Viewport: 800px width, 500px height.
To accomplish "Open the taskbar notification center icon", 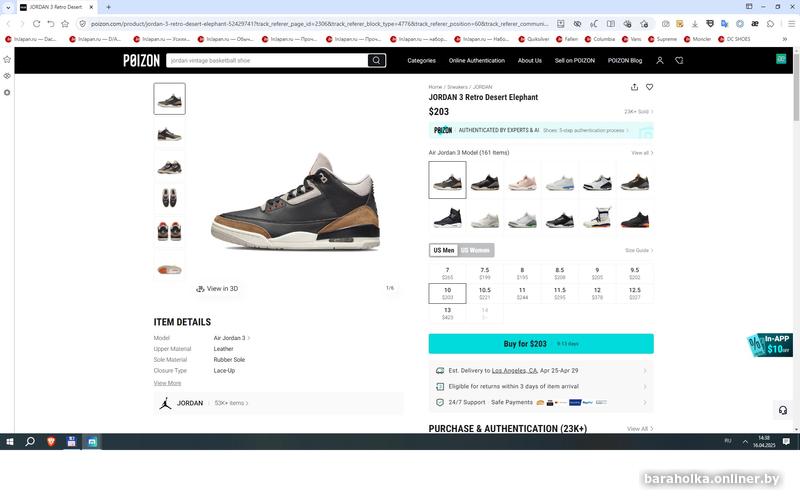I will pyautogui.click(x=786, y=441).
